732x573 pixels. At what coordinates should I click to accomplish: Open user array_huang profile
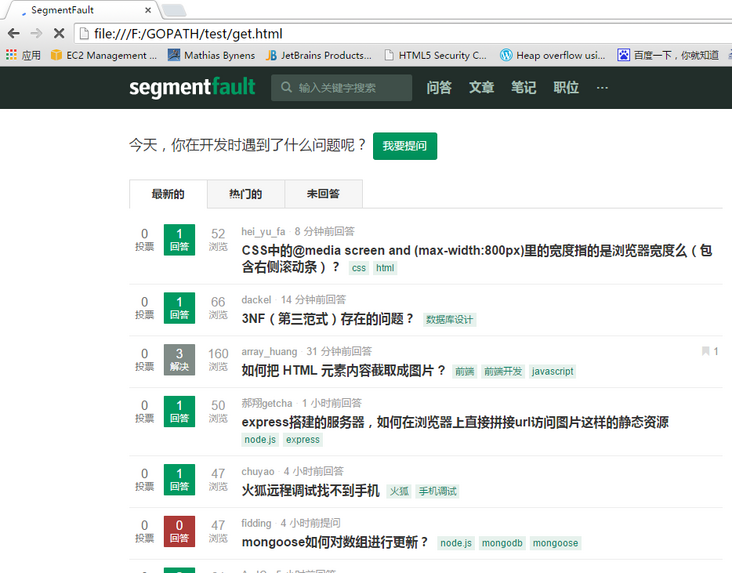(269, 352)
